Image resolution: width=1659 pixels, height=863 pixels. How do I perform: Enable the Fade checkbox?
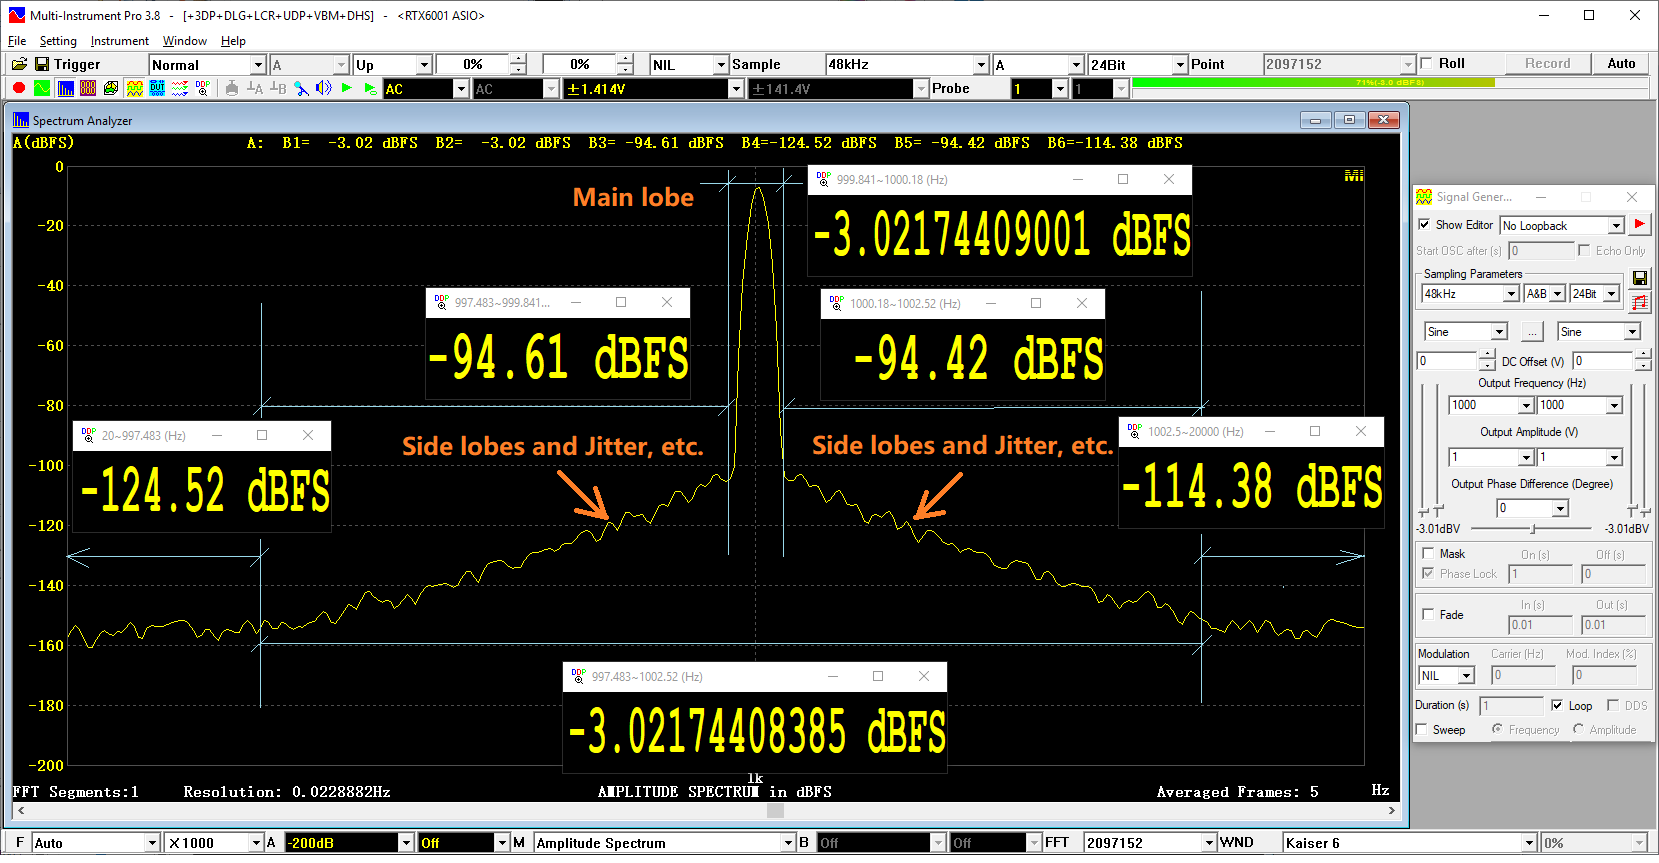point(1428,614)
